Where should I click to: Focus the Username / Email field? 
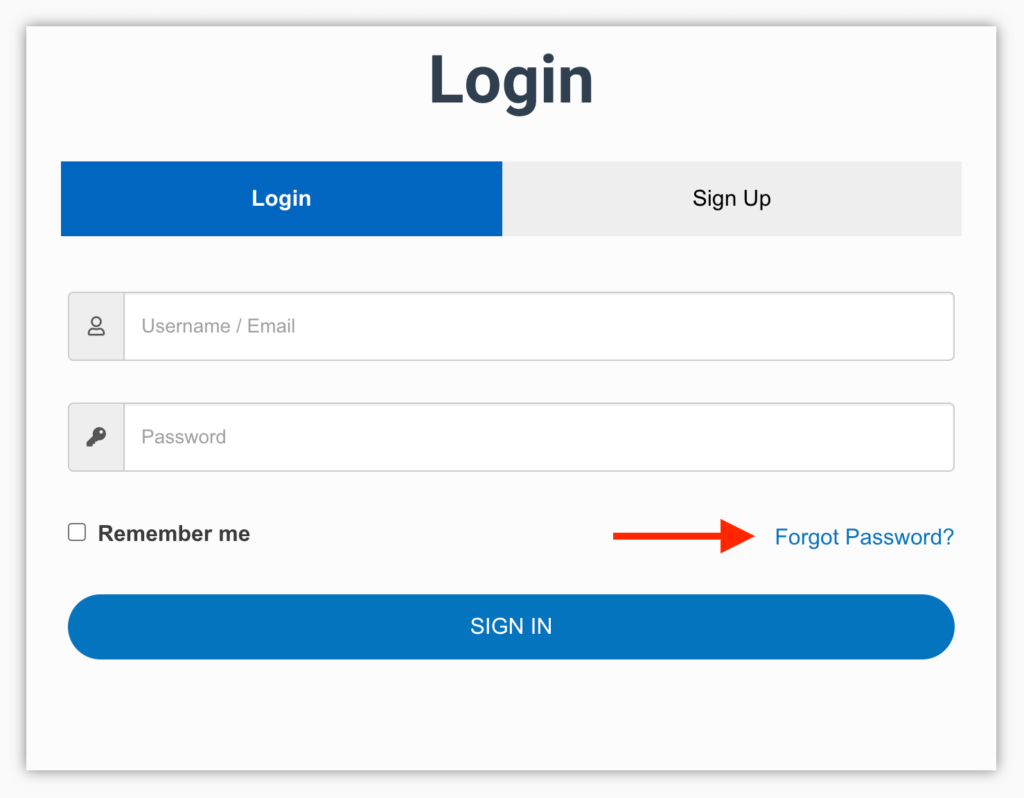pos(538,326)
